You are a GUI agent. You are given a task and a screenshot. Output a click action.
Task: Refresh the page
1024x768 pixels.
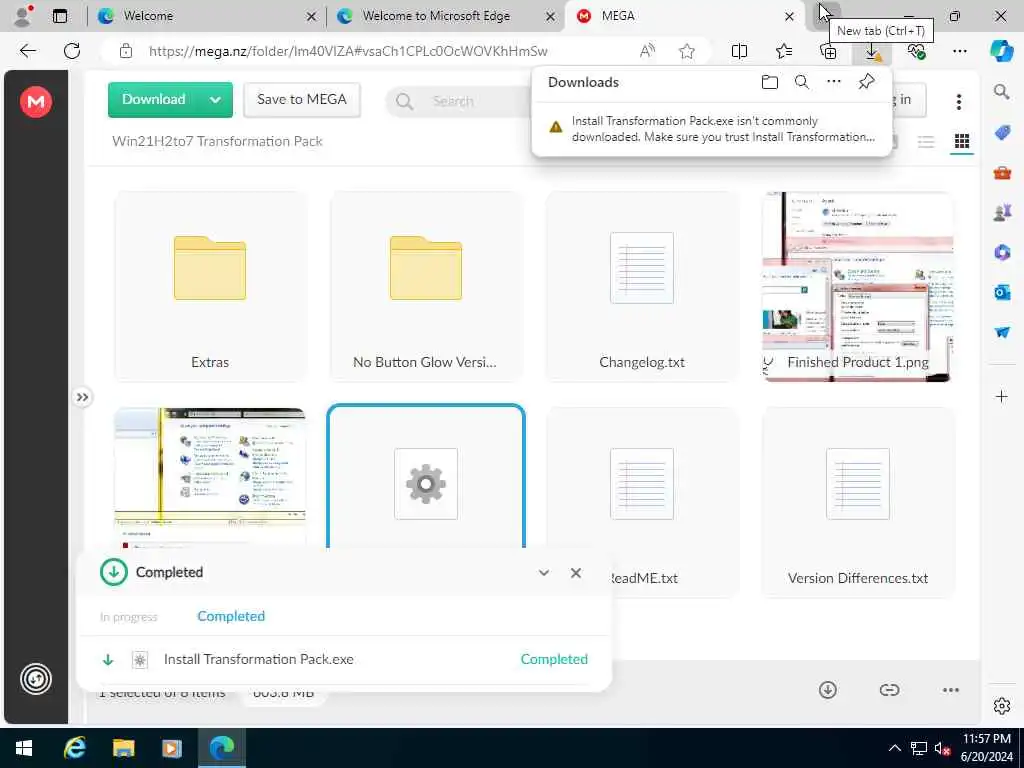(72, 51)
